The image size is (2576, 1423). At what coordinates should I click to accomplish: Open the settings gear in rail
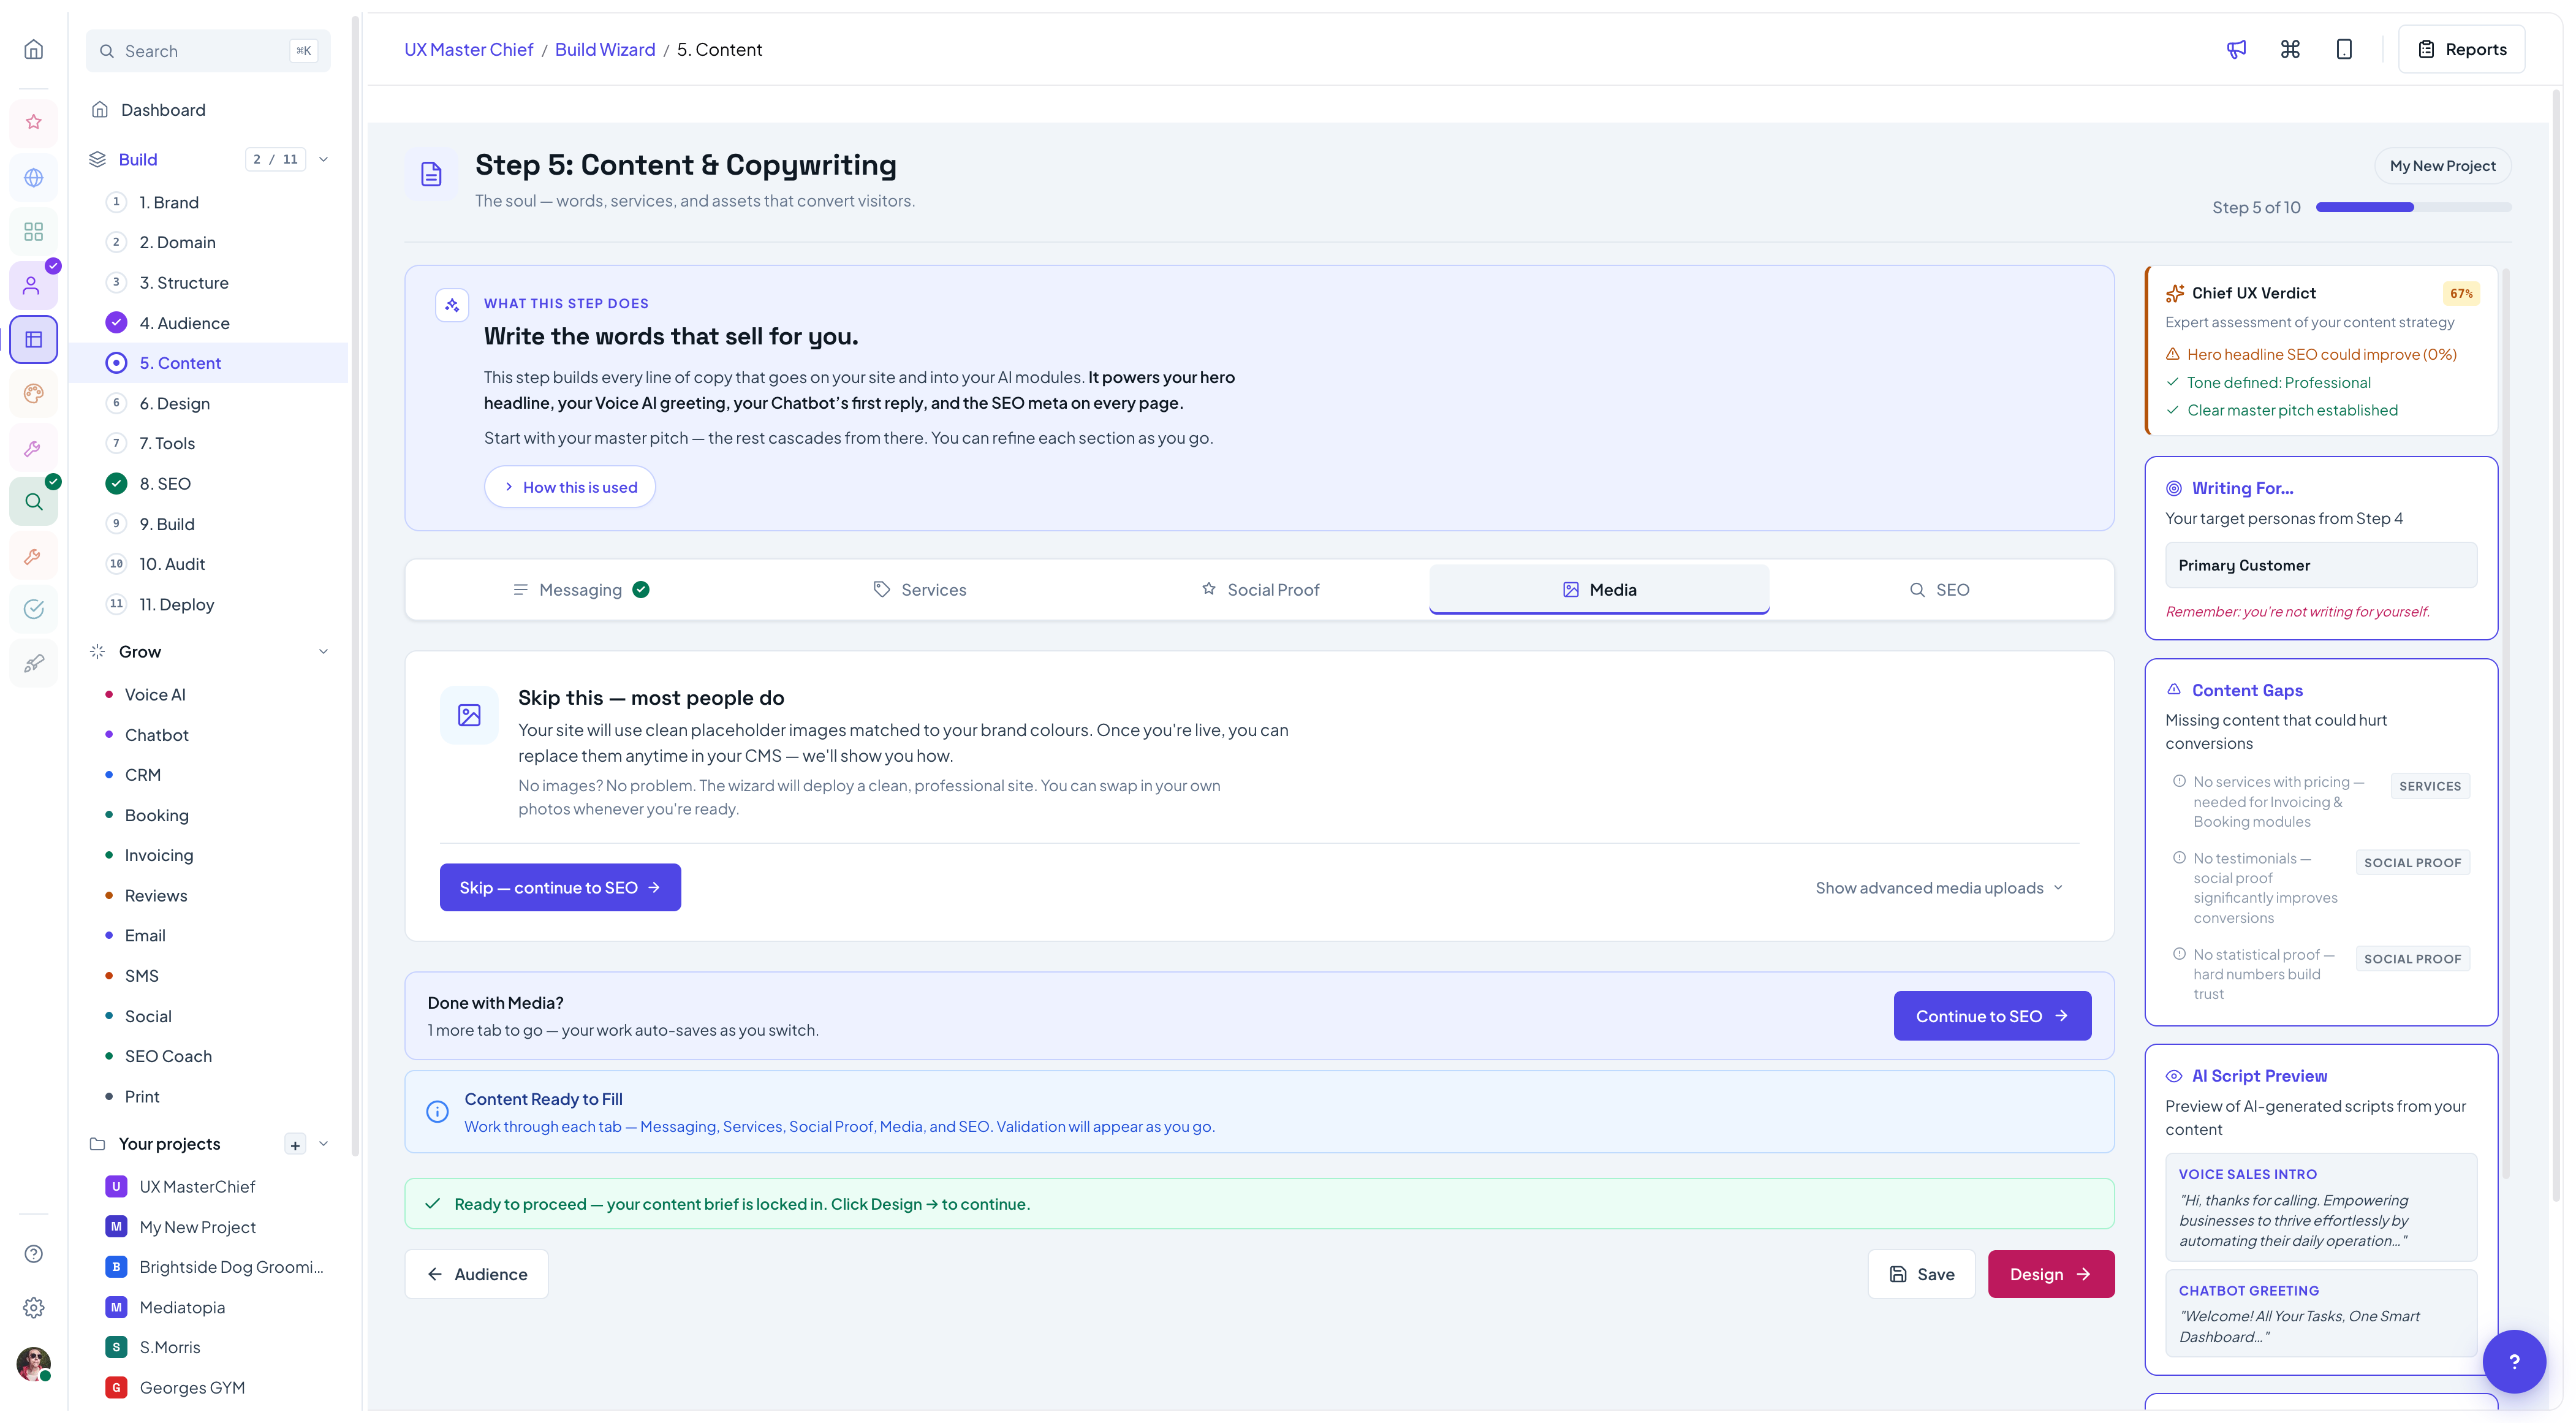(33, 1307)
